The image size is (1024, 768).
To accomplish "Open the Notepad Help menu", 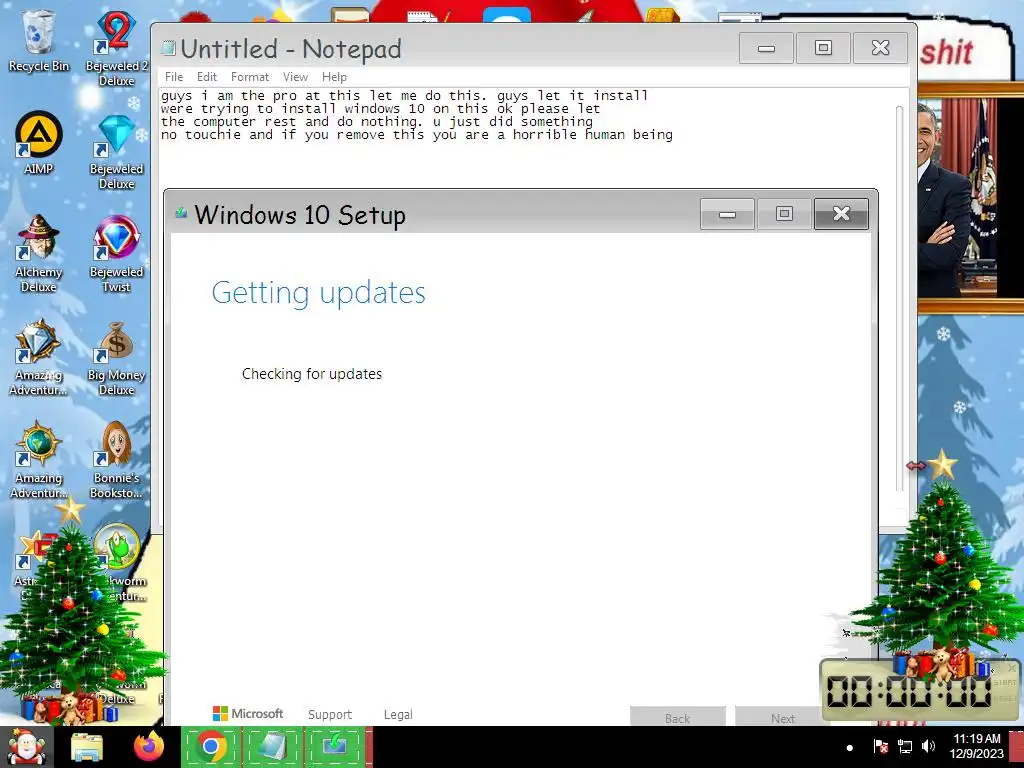I will coord(334,77).
